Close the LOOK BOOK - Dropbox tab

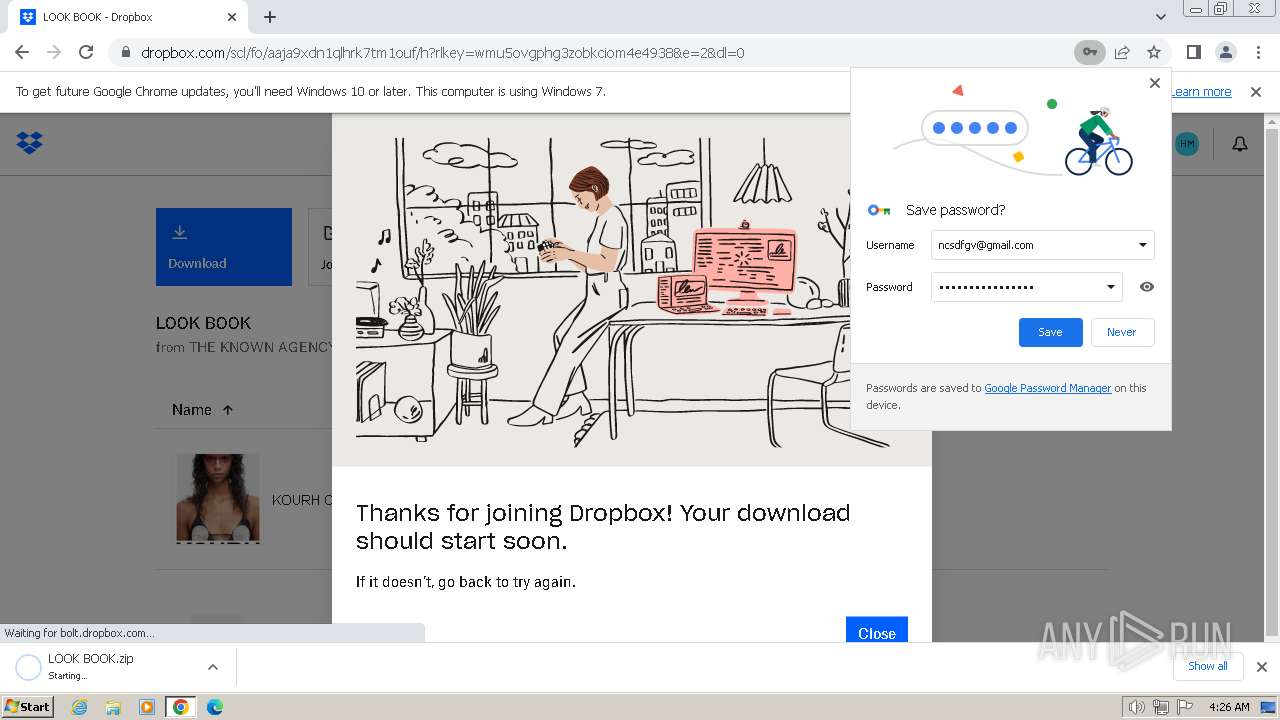231,17
